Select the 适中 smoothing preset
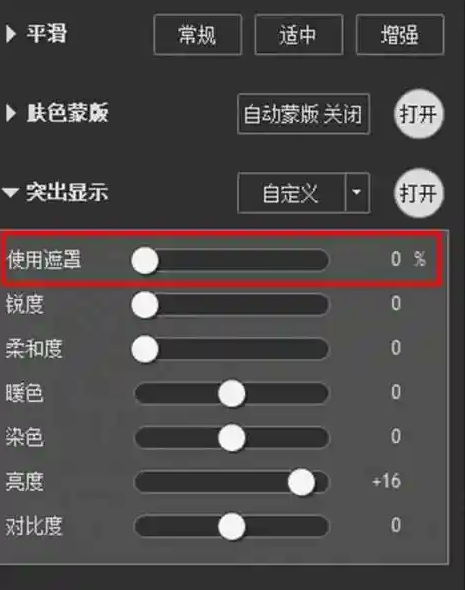This screenshot has height=590, width=465. [299, 35]
